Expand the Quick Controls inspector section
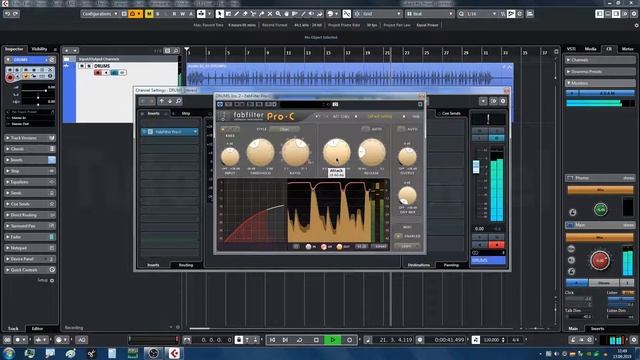Screen dimensions: 640x360 point(29,270)
